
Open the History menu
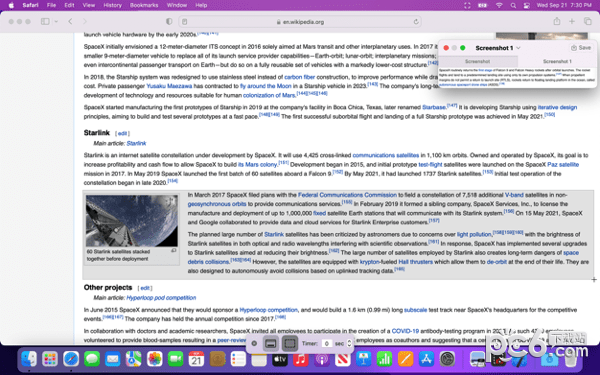coord(112,5)
